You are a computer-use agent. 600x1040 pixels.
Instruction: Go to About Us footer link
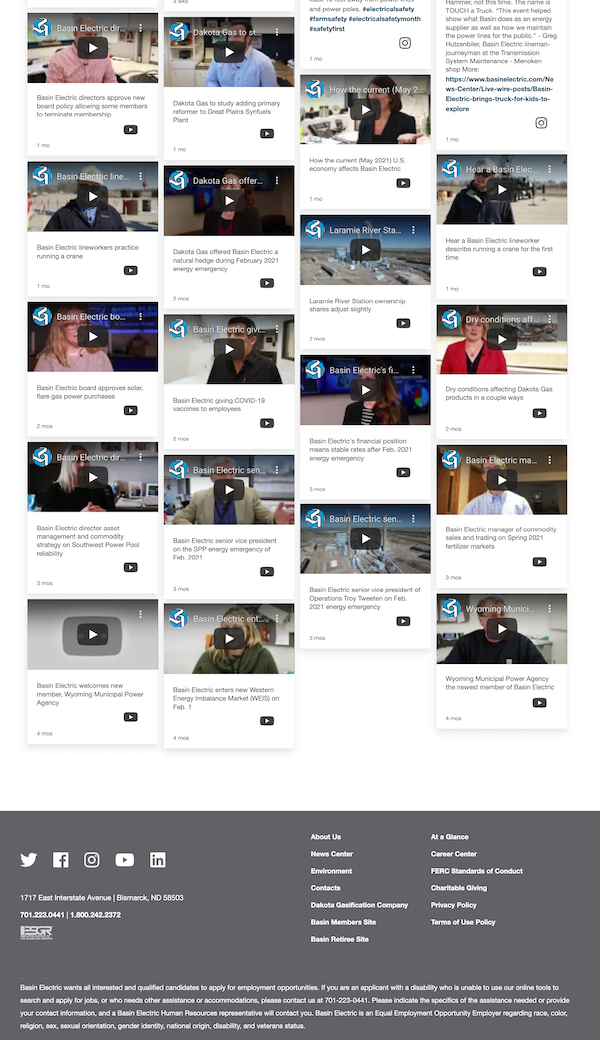click(326, 837)
